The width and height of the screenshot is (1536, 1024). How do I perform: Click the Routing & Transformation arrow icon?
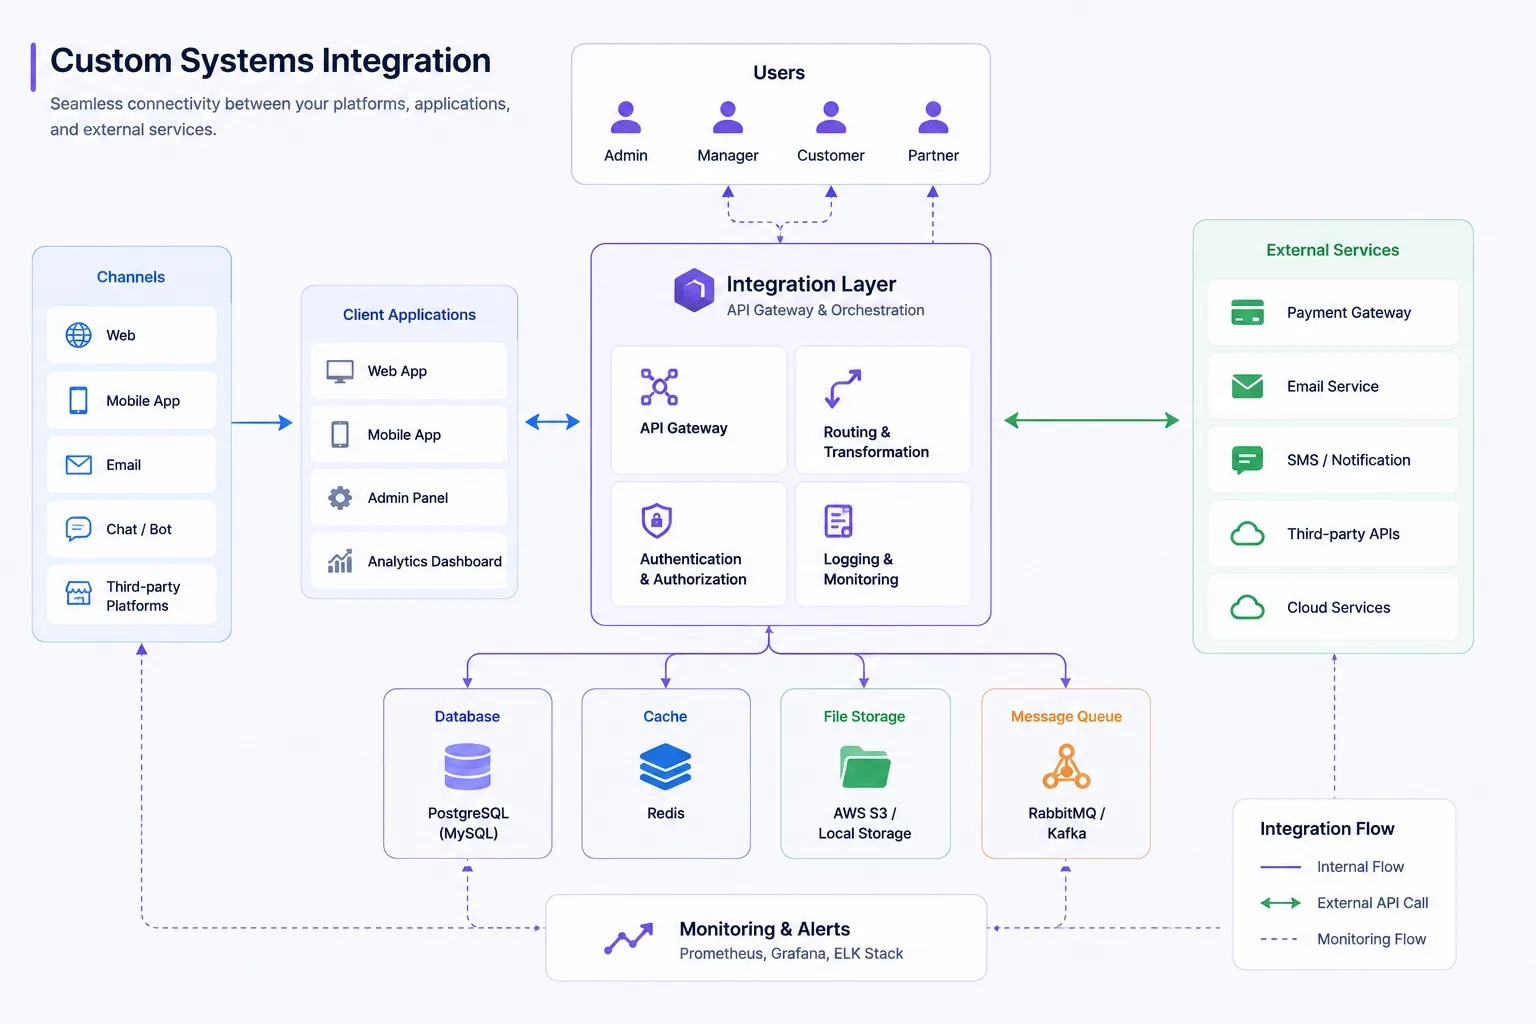pyautogui.click(x=843, y=388)
